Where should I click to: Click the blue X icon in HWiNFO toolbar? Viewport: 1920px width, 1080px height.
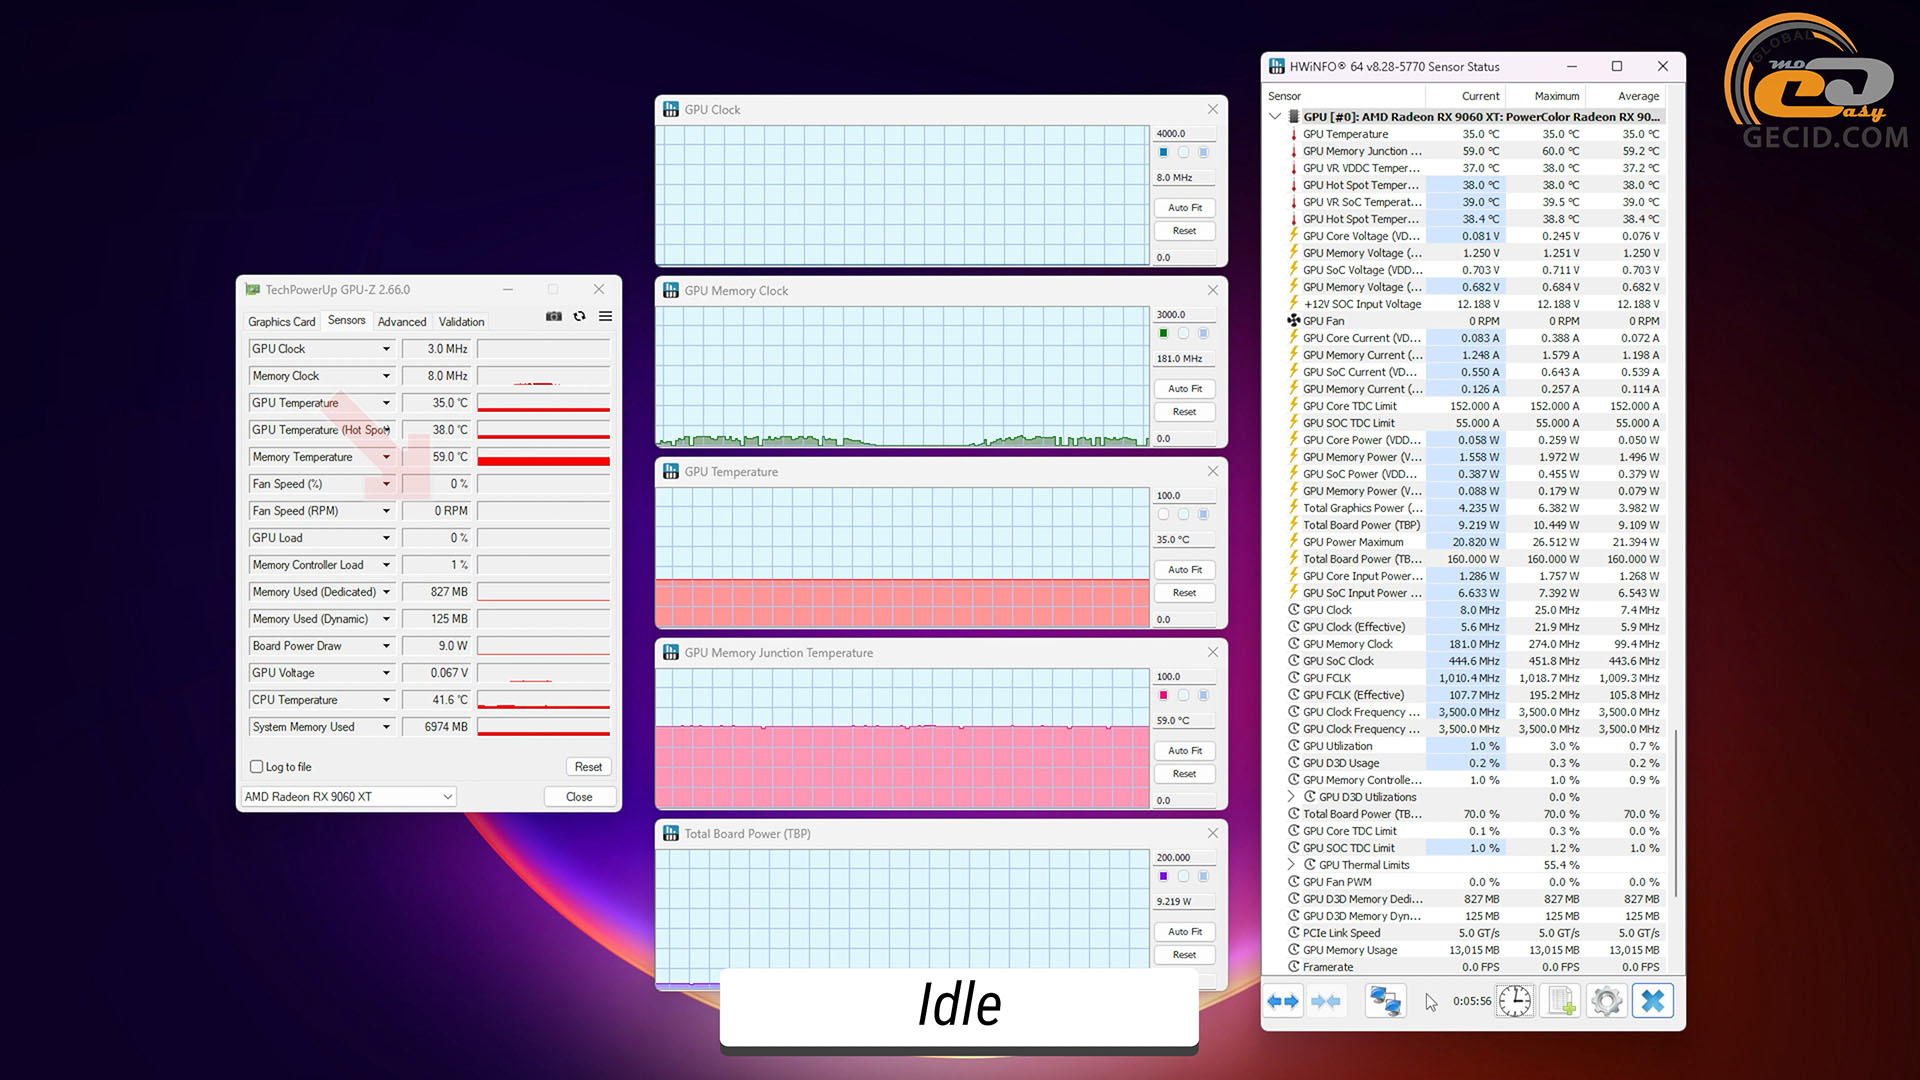pyautogui.click(x=1653, y=1001)
